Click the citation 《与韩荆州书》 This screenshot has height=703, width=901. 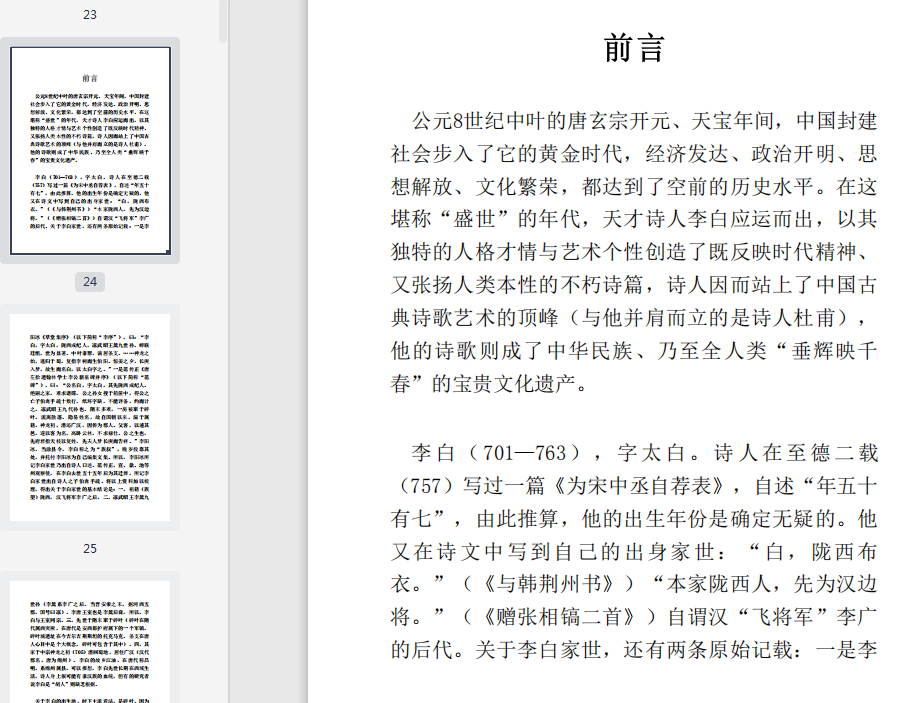[549, 584]
